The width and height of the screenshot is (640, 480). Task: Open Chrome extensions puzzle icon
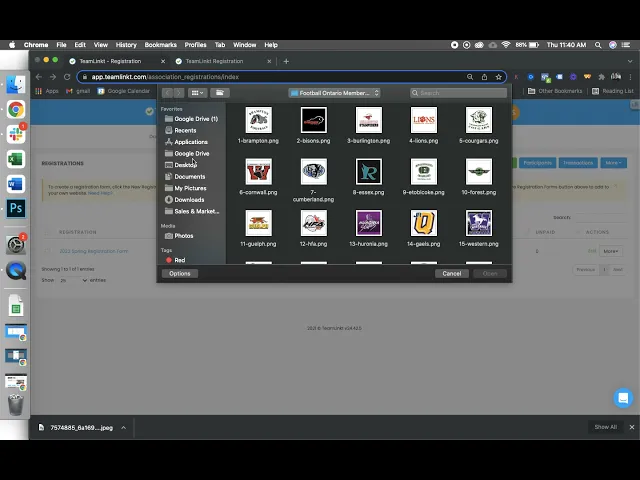pos(601,77)
